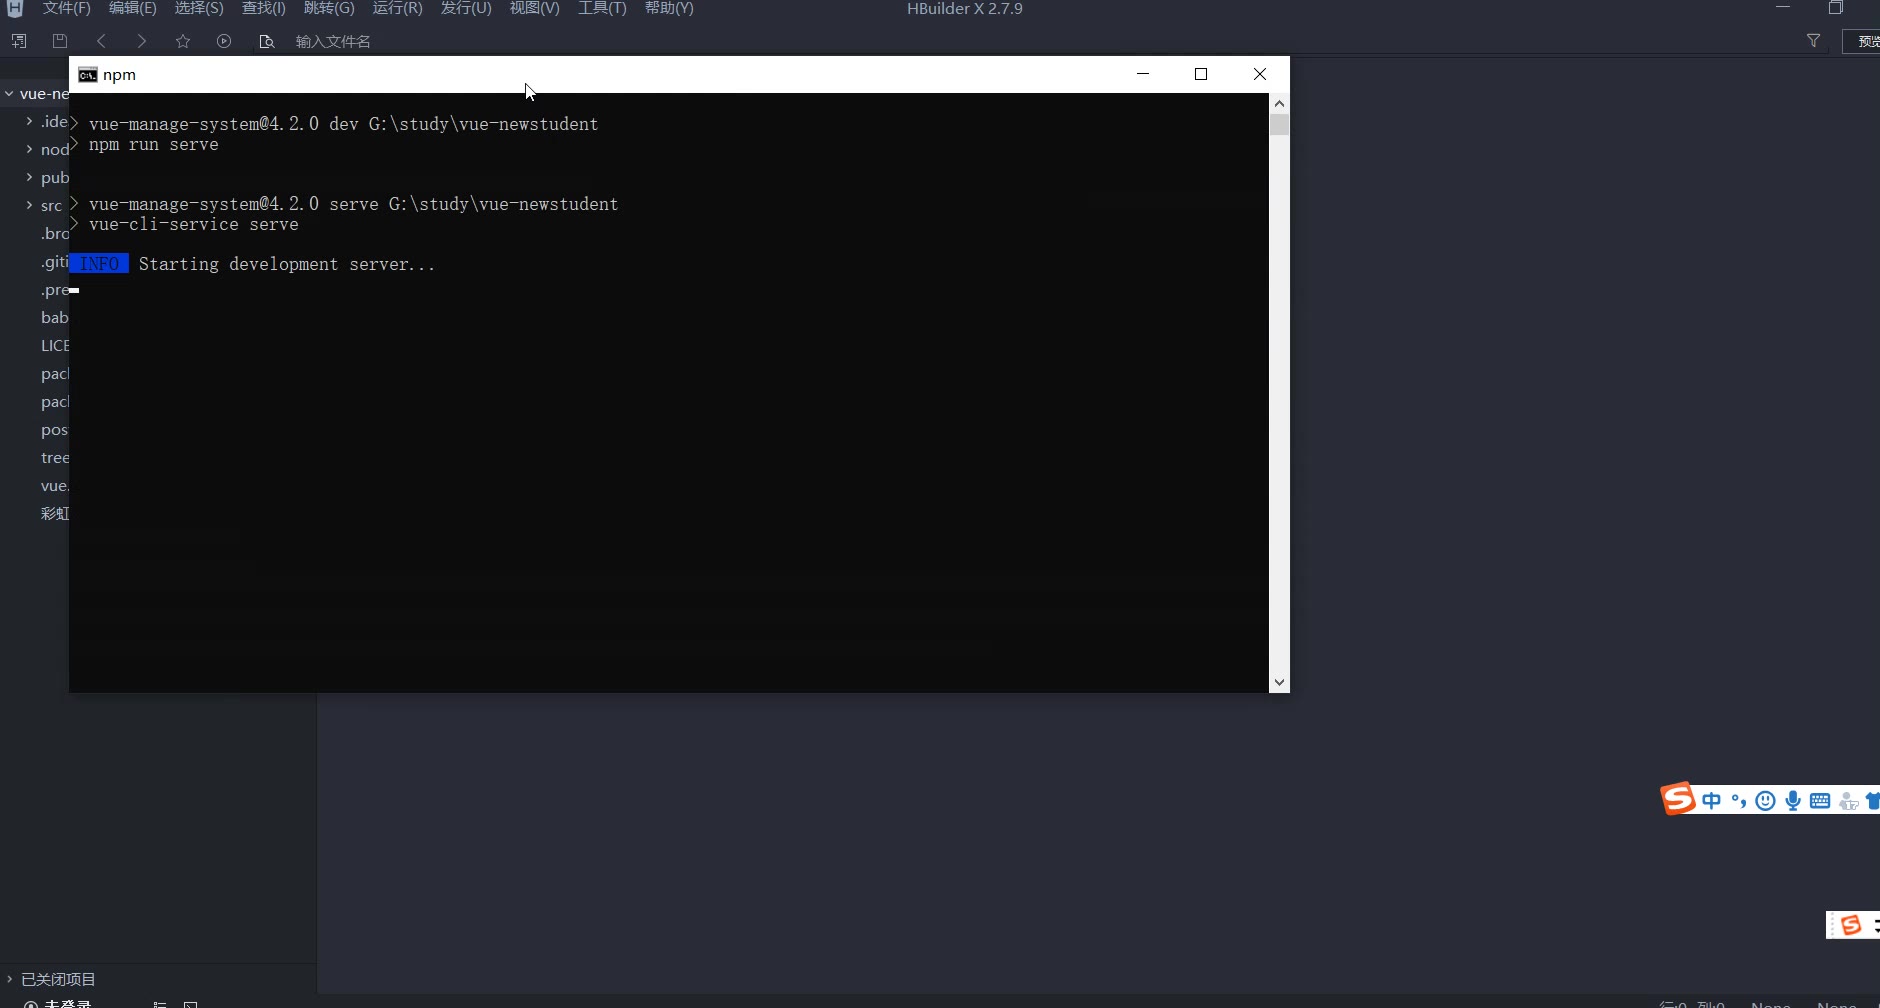Restore the HBuilder X window
This screenshot has width=1880, height=1008.
[x=1836, y=8]
